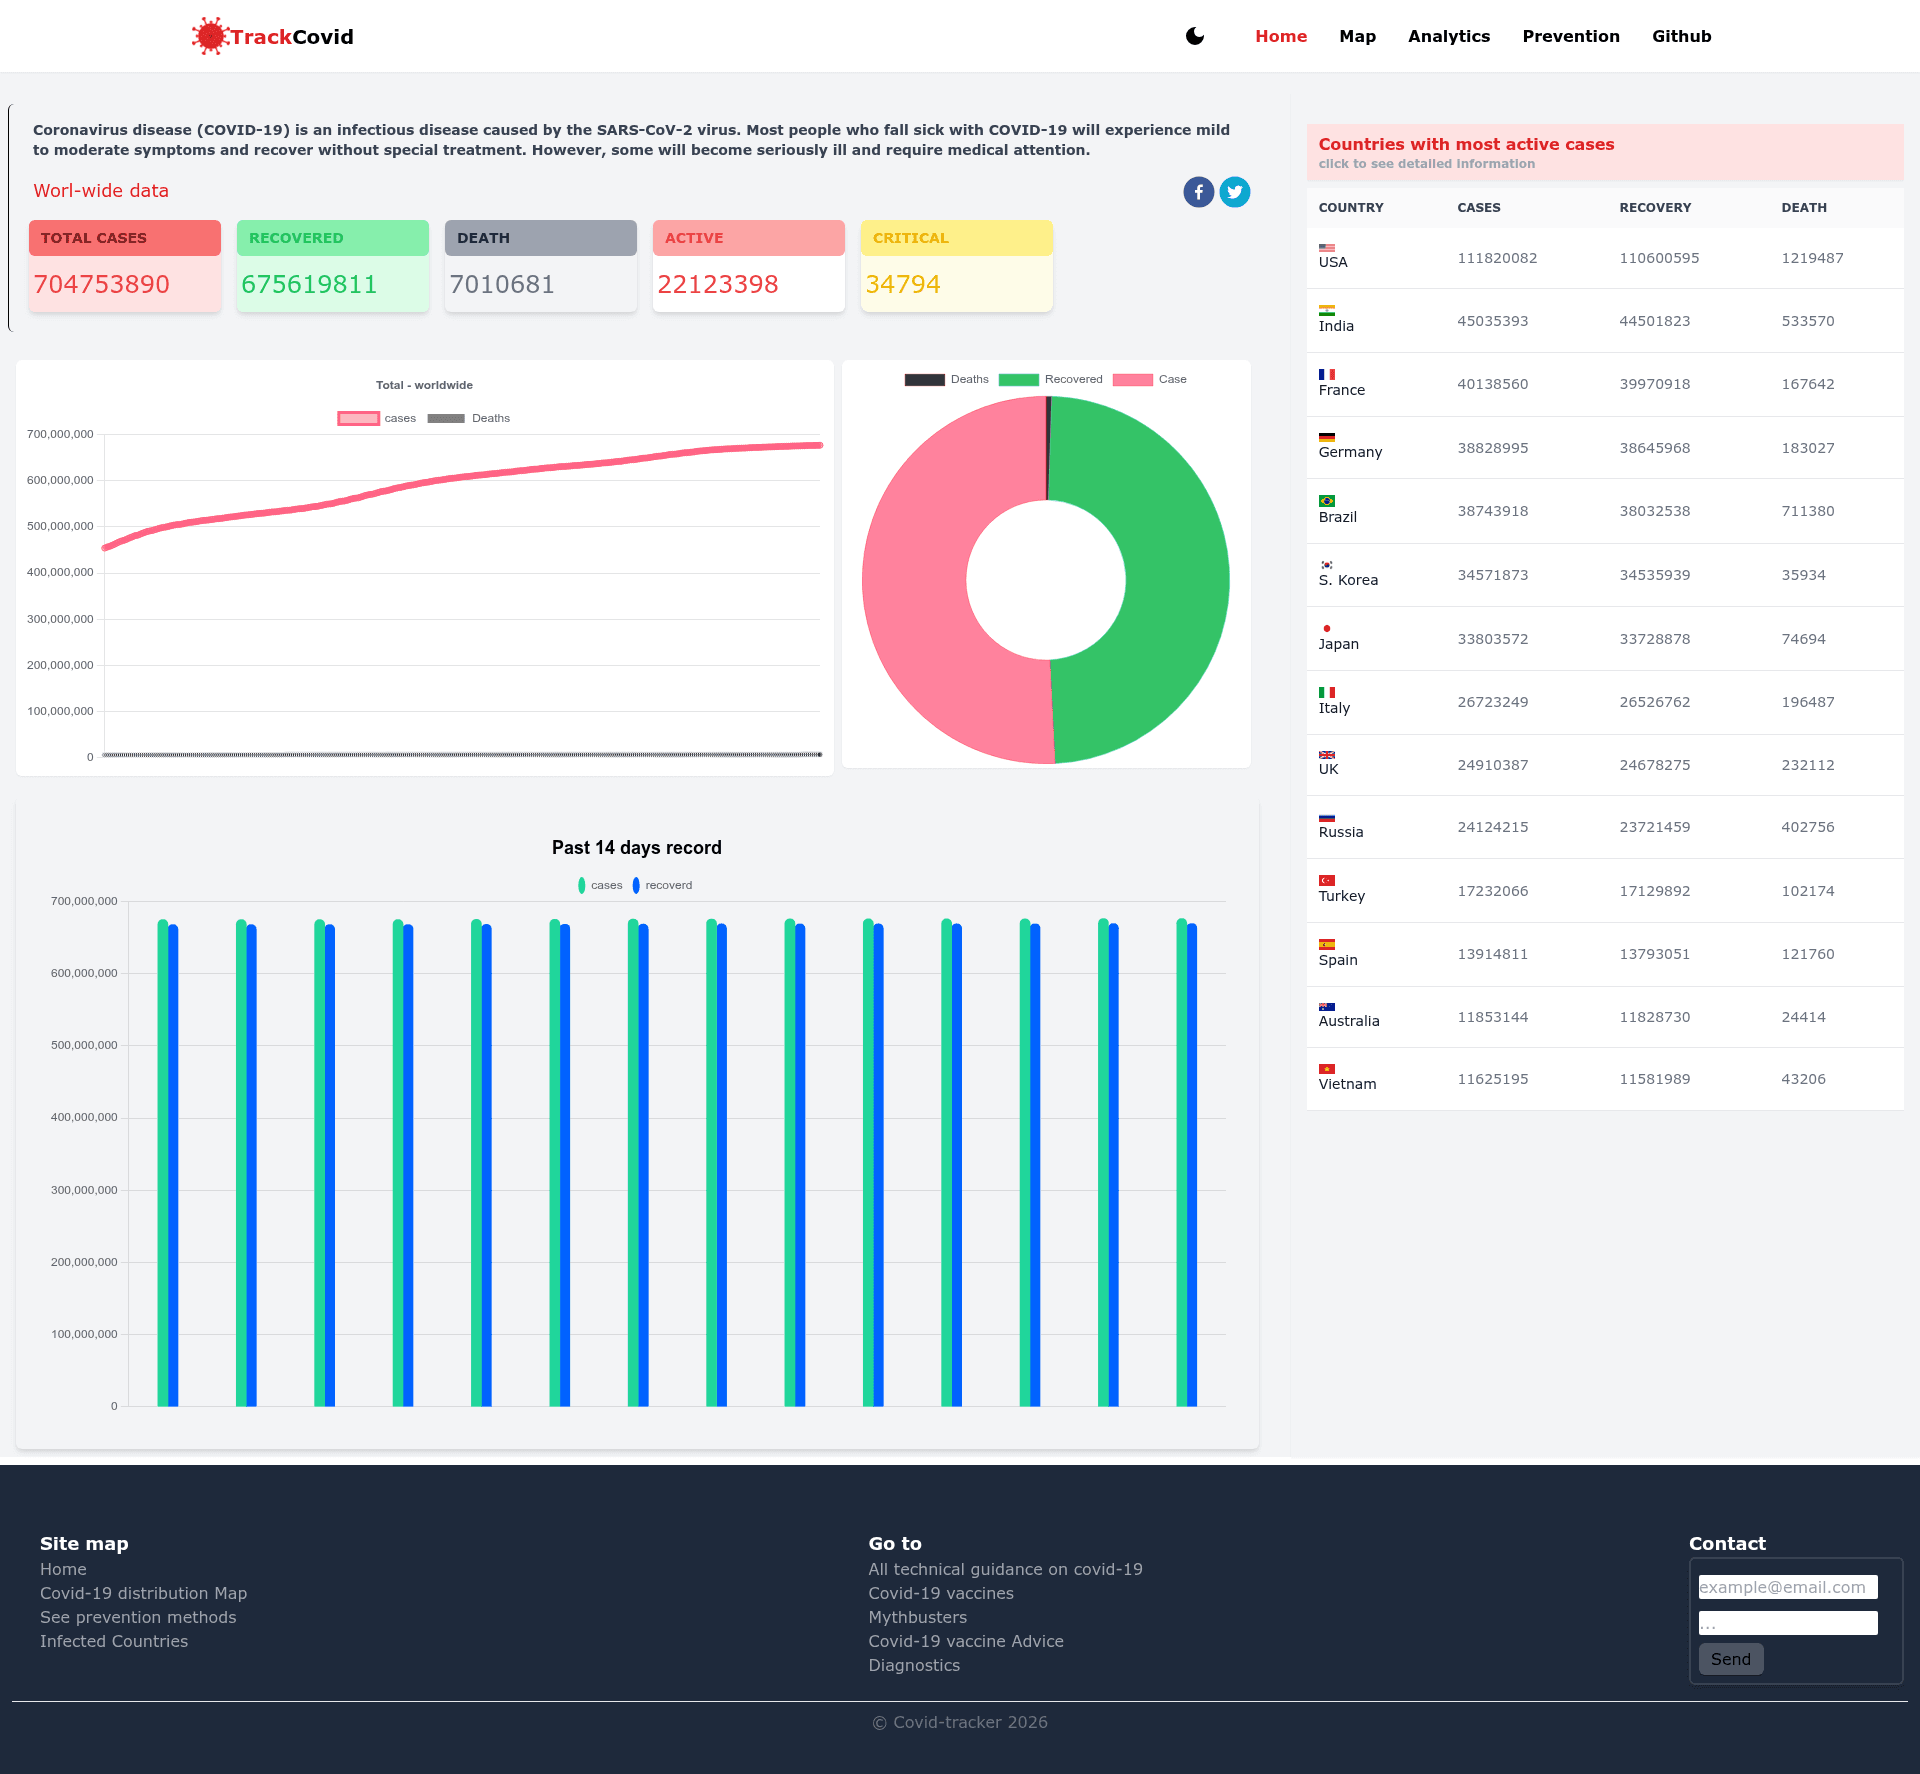Click the CASES column header
The image size is (1920, 1774).
[1479, 208]
